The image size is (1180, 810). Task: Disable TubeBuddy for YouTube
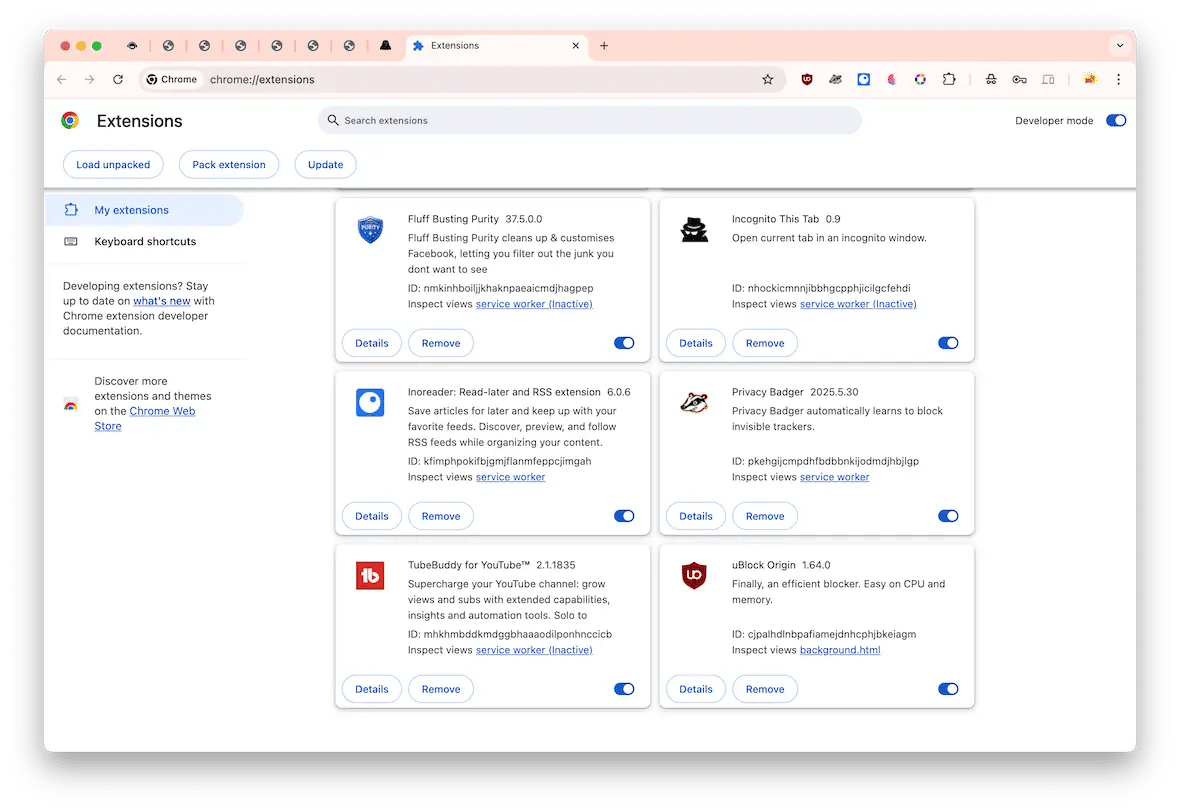[624, 690]
